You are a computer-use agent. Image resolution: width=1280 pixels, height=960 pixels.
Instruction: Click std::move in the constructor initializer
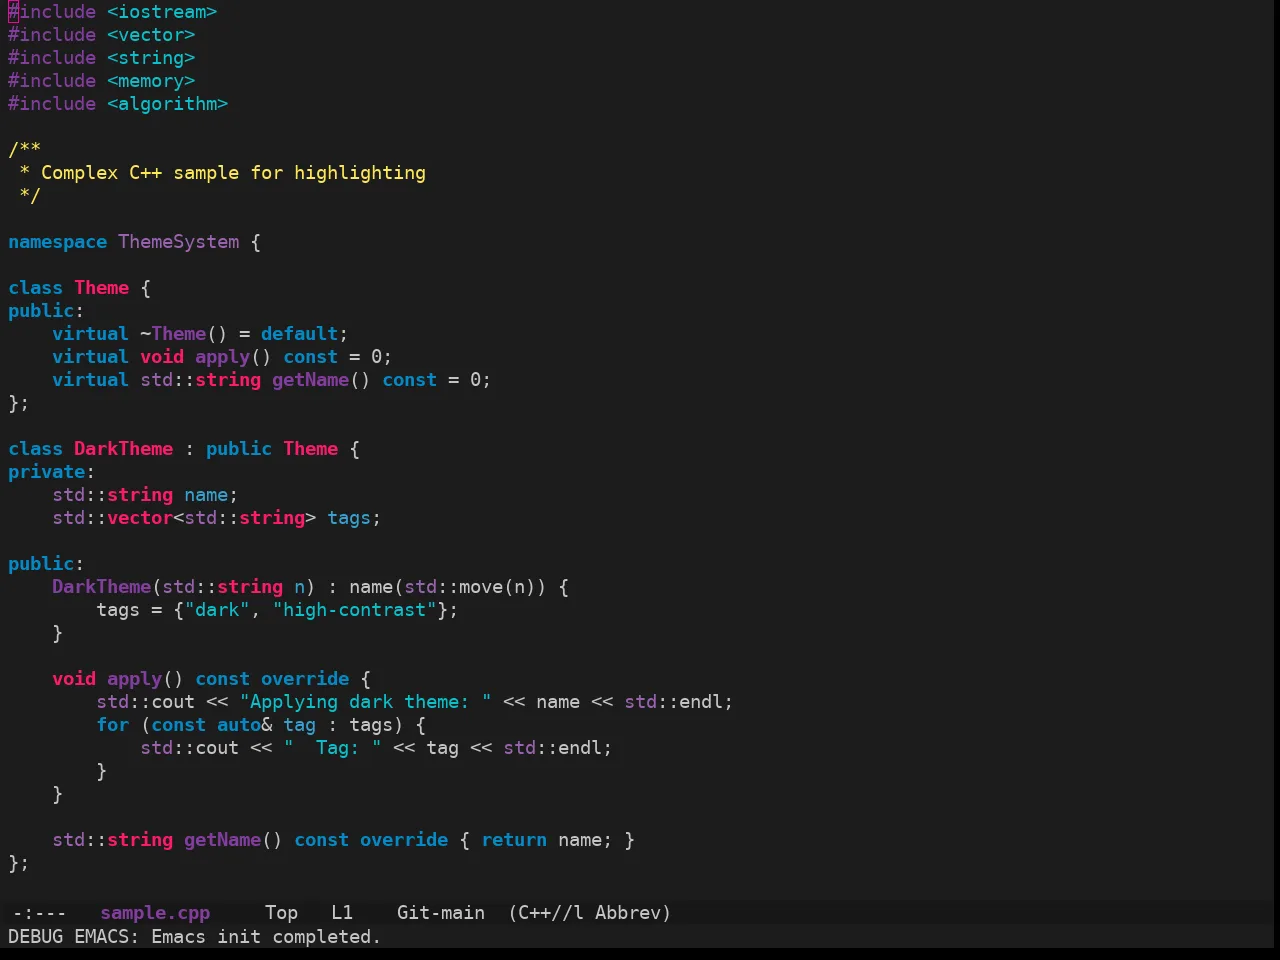click(454, 587)
